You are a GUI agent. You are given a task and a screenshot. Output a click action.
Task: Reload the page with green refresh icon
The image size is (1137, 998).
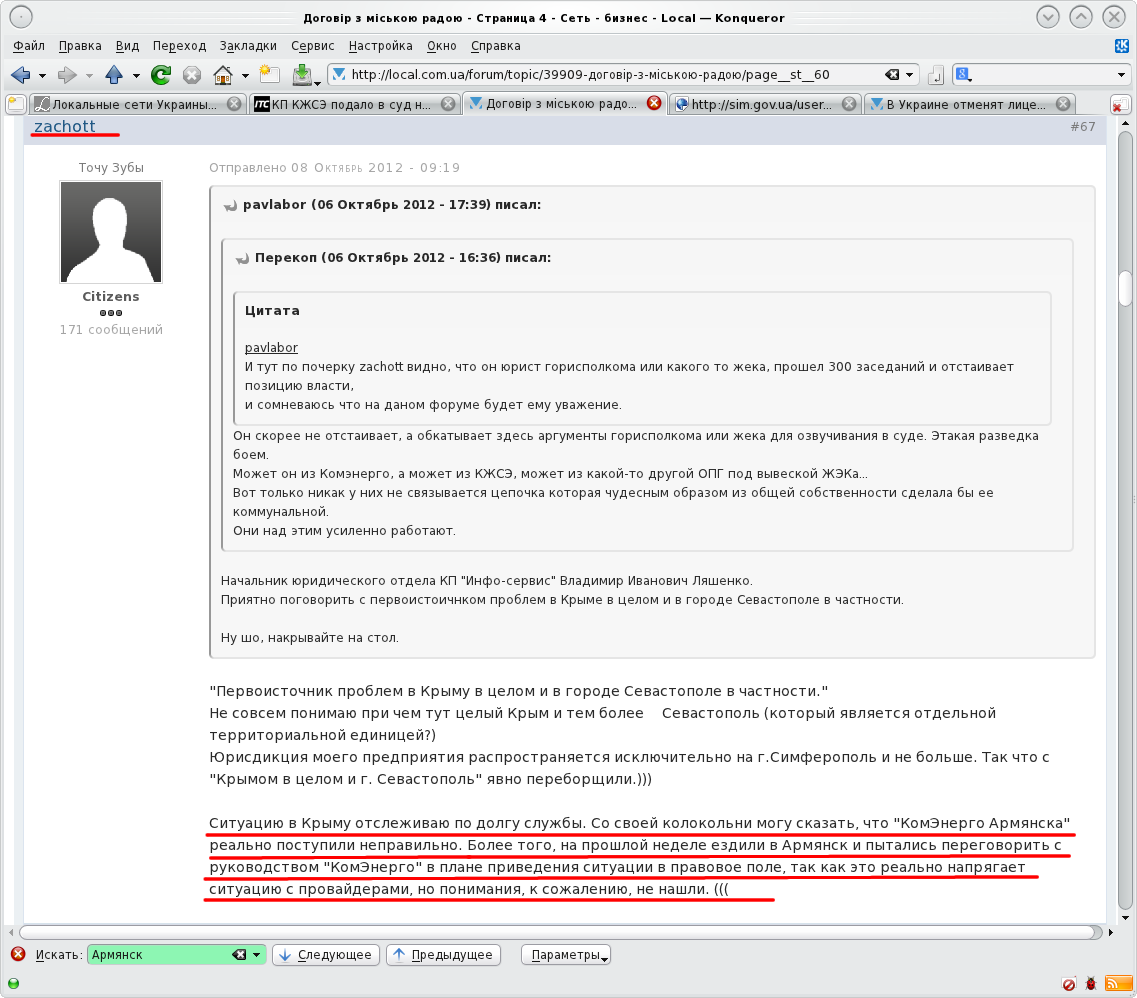click(160, 75)
